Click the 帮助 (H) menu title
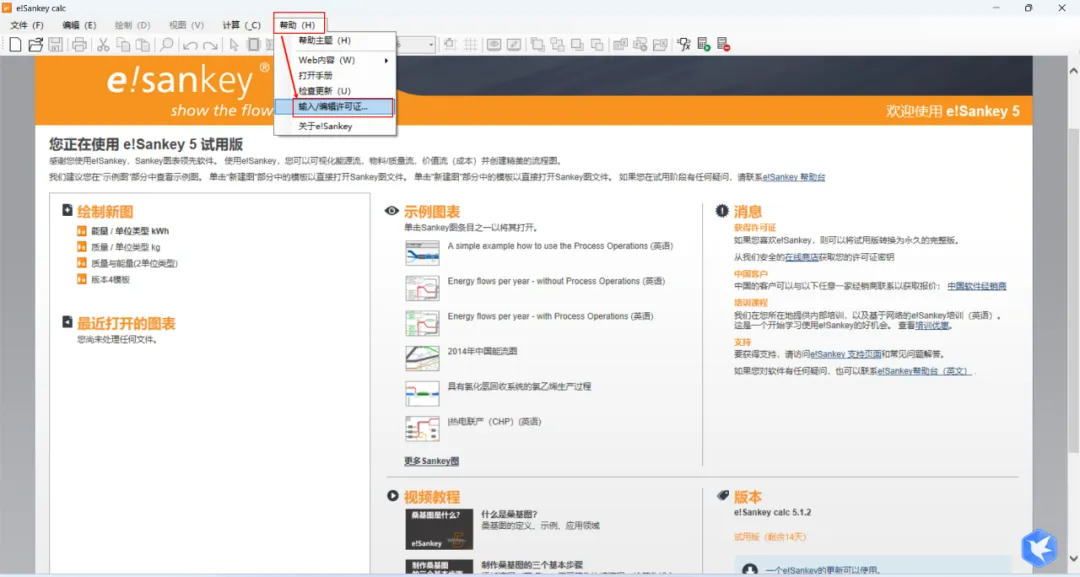 tap(298, 25)
